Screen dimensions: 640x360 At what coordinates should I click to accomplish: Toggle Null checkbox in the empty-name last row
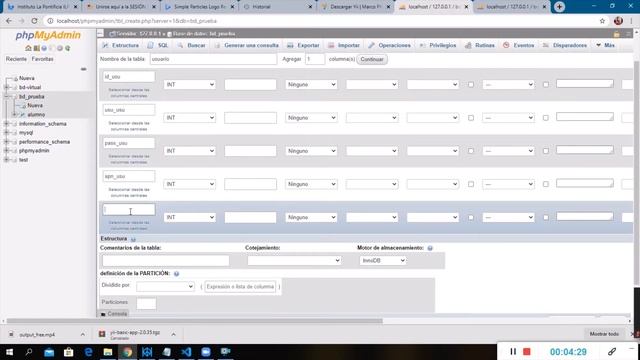pos(471,218)
